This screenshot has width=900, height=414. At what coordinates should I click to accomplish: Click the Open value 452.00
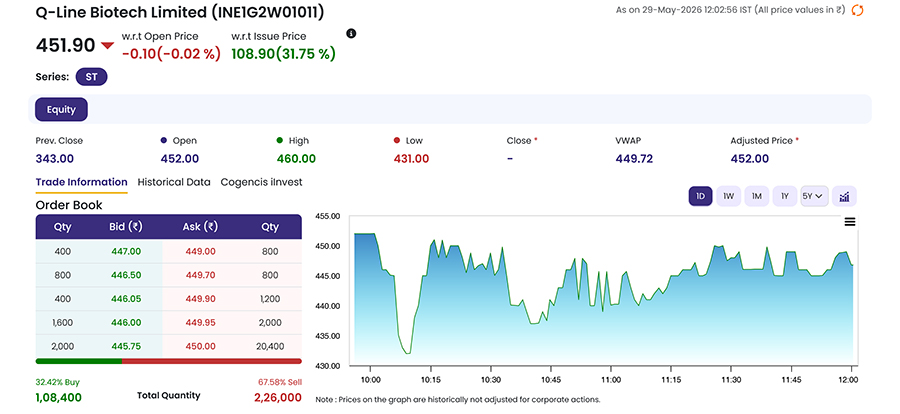pos(180,158)
